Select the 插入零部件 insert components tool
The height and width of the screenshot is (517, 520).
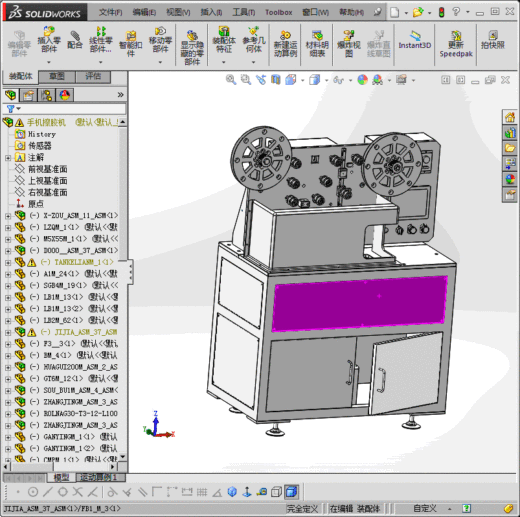(49, 40)
